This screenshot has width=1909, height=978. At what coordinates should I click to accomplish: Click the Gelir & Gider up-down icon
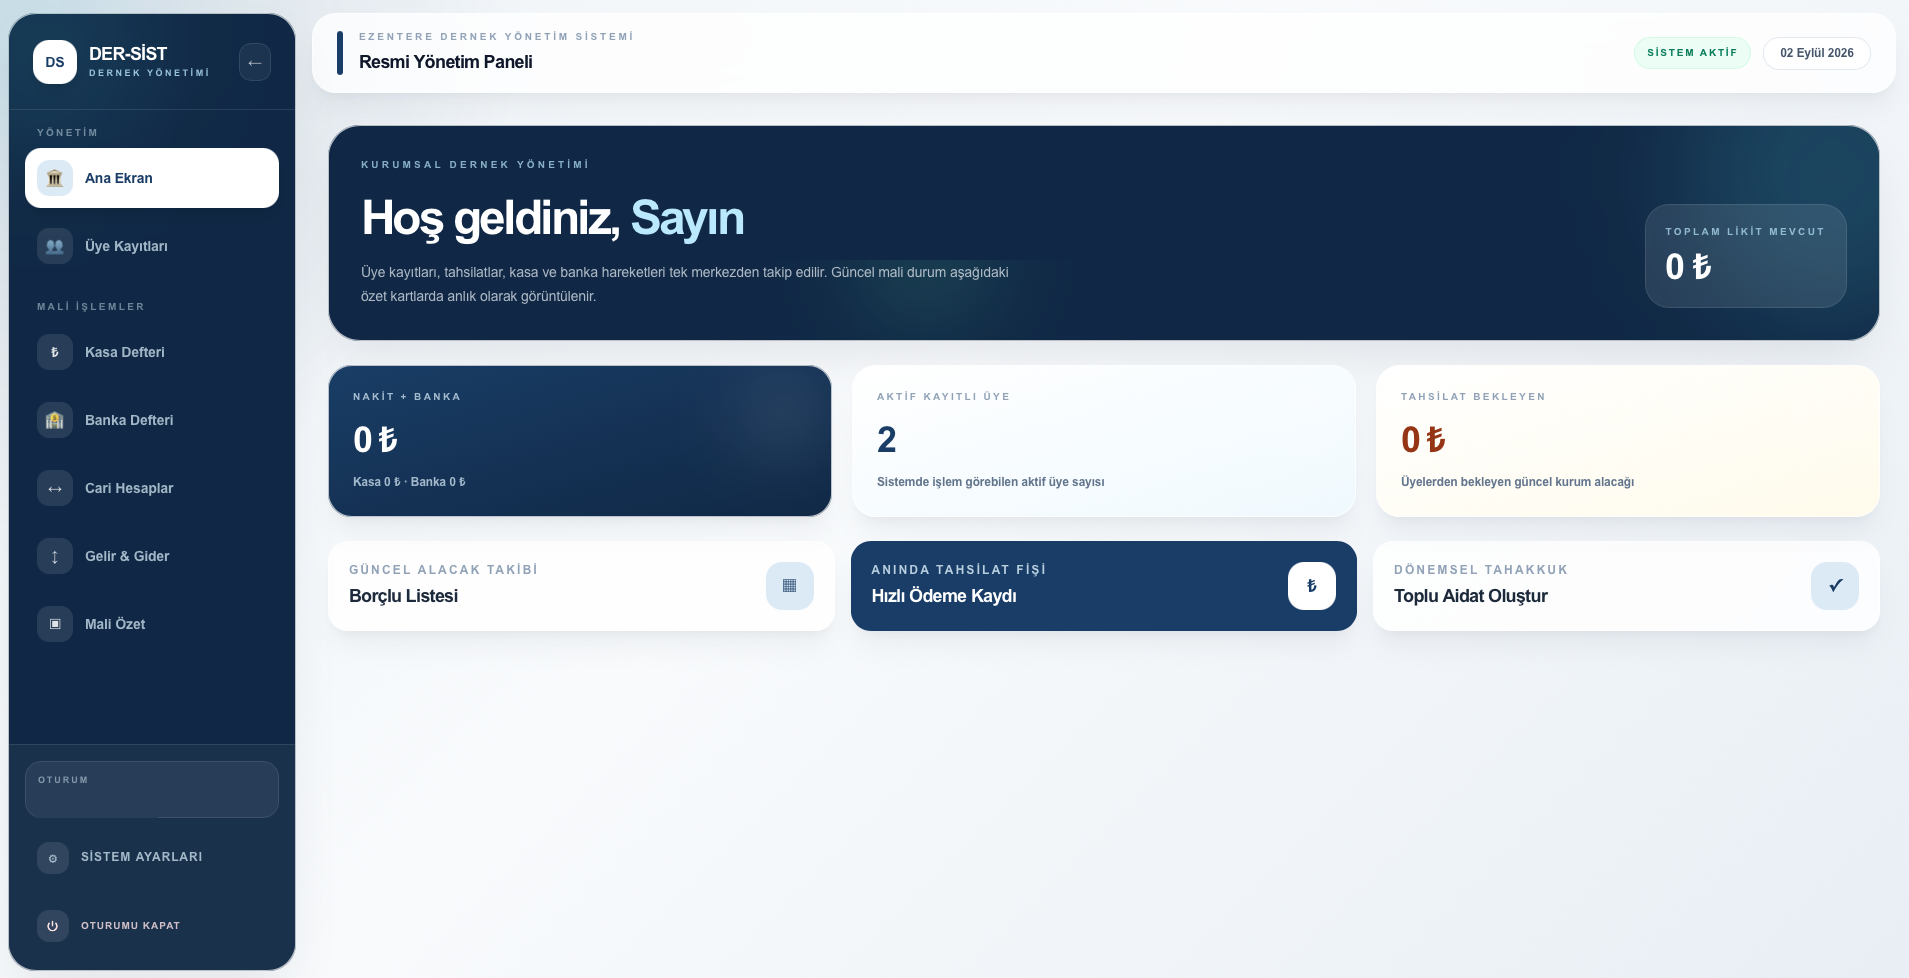(x=55, y=556)
